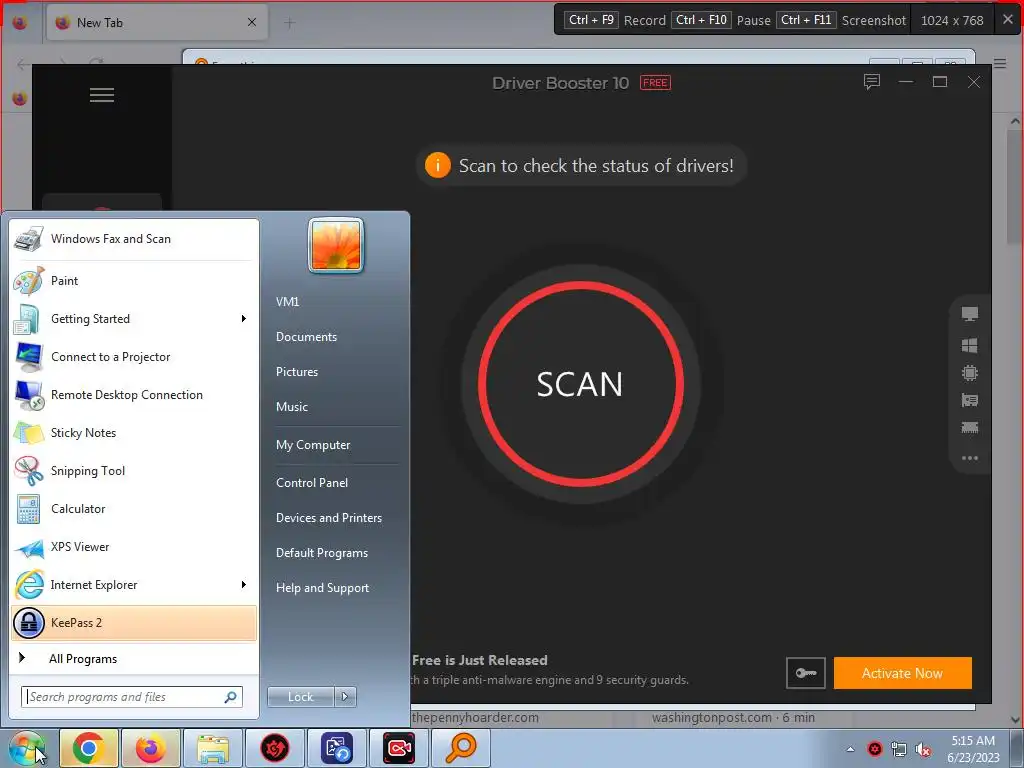Expand the Getting Started submenu arrow

click(x=244, y=319)
